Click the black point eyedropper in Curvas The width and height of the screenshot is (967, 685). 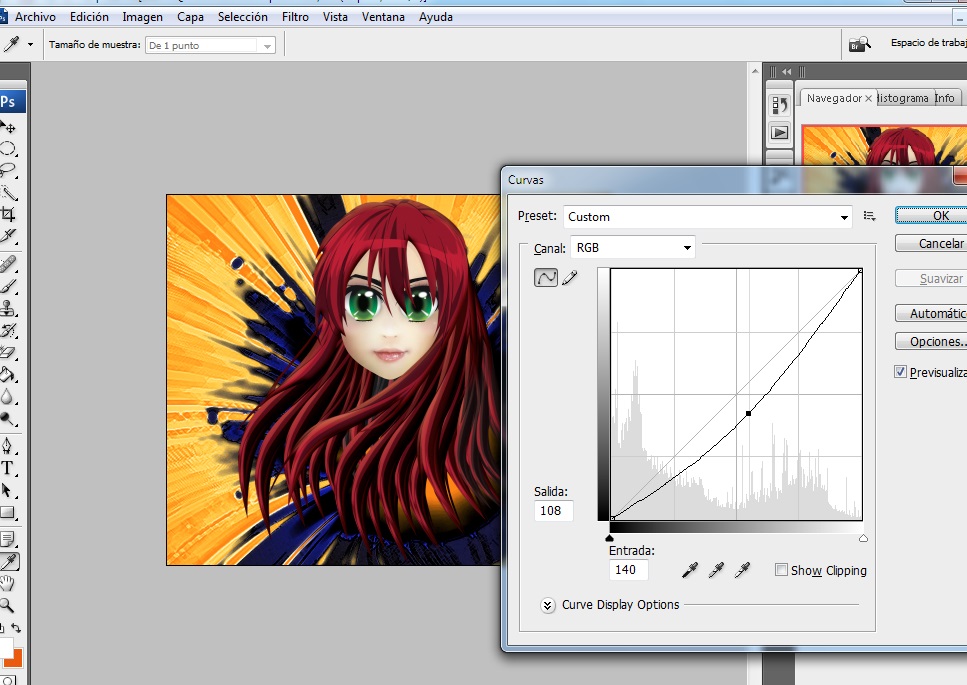(x=690, y=570)
